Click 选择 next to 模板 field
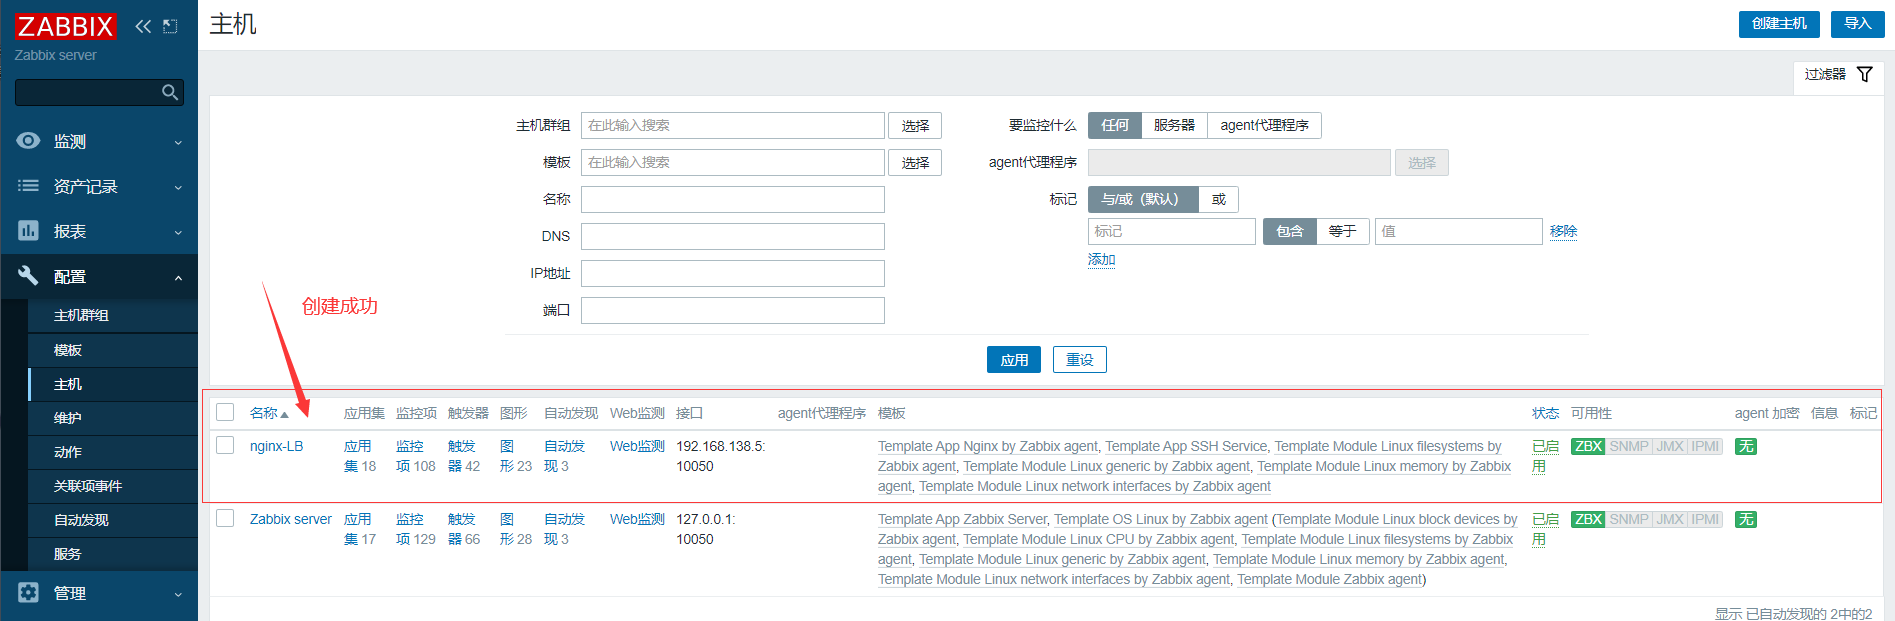Screen dimensions: 1895x621 (x=915, y=162)
